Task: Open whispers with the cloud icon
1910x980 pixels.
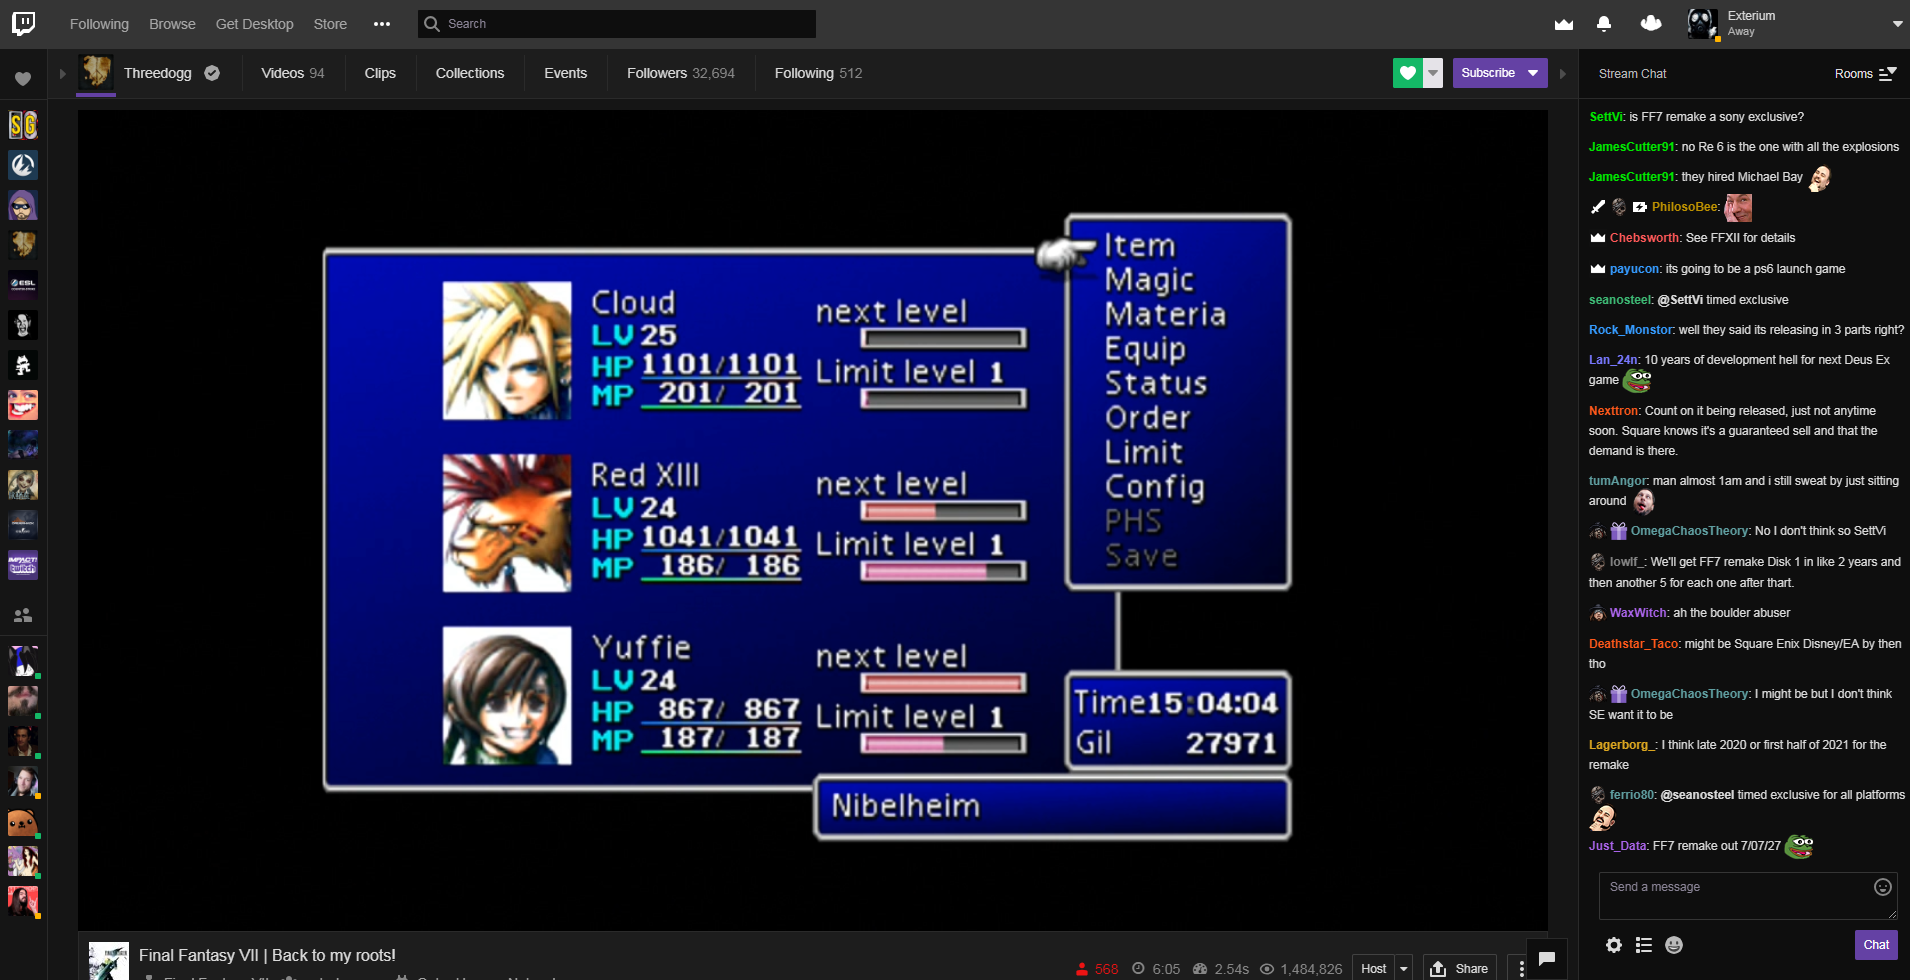Action: point(1649,23)
